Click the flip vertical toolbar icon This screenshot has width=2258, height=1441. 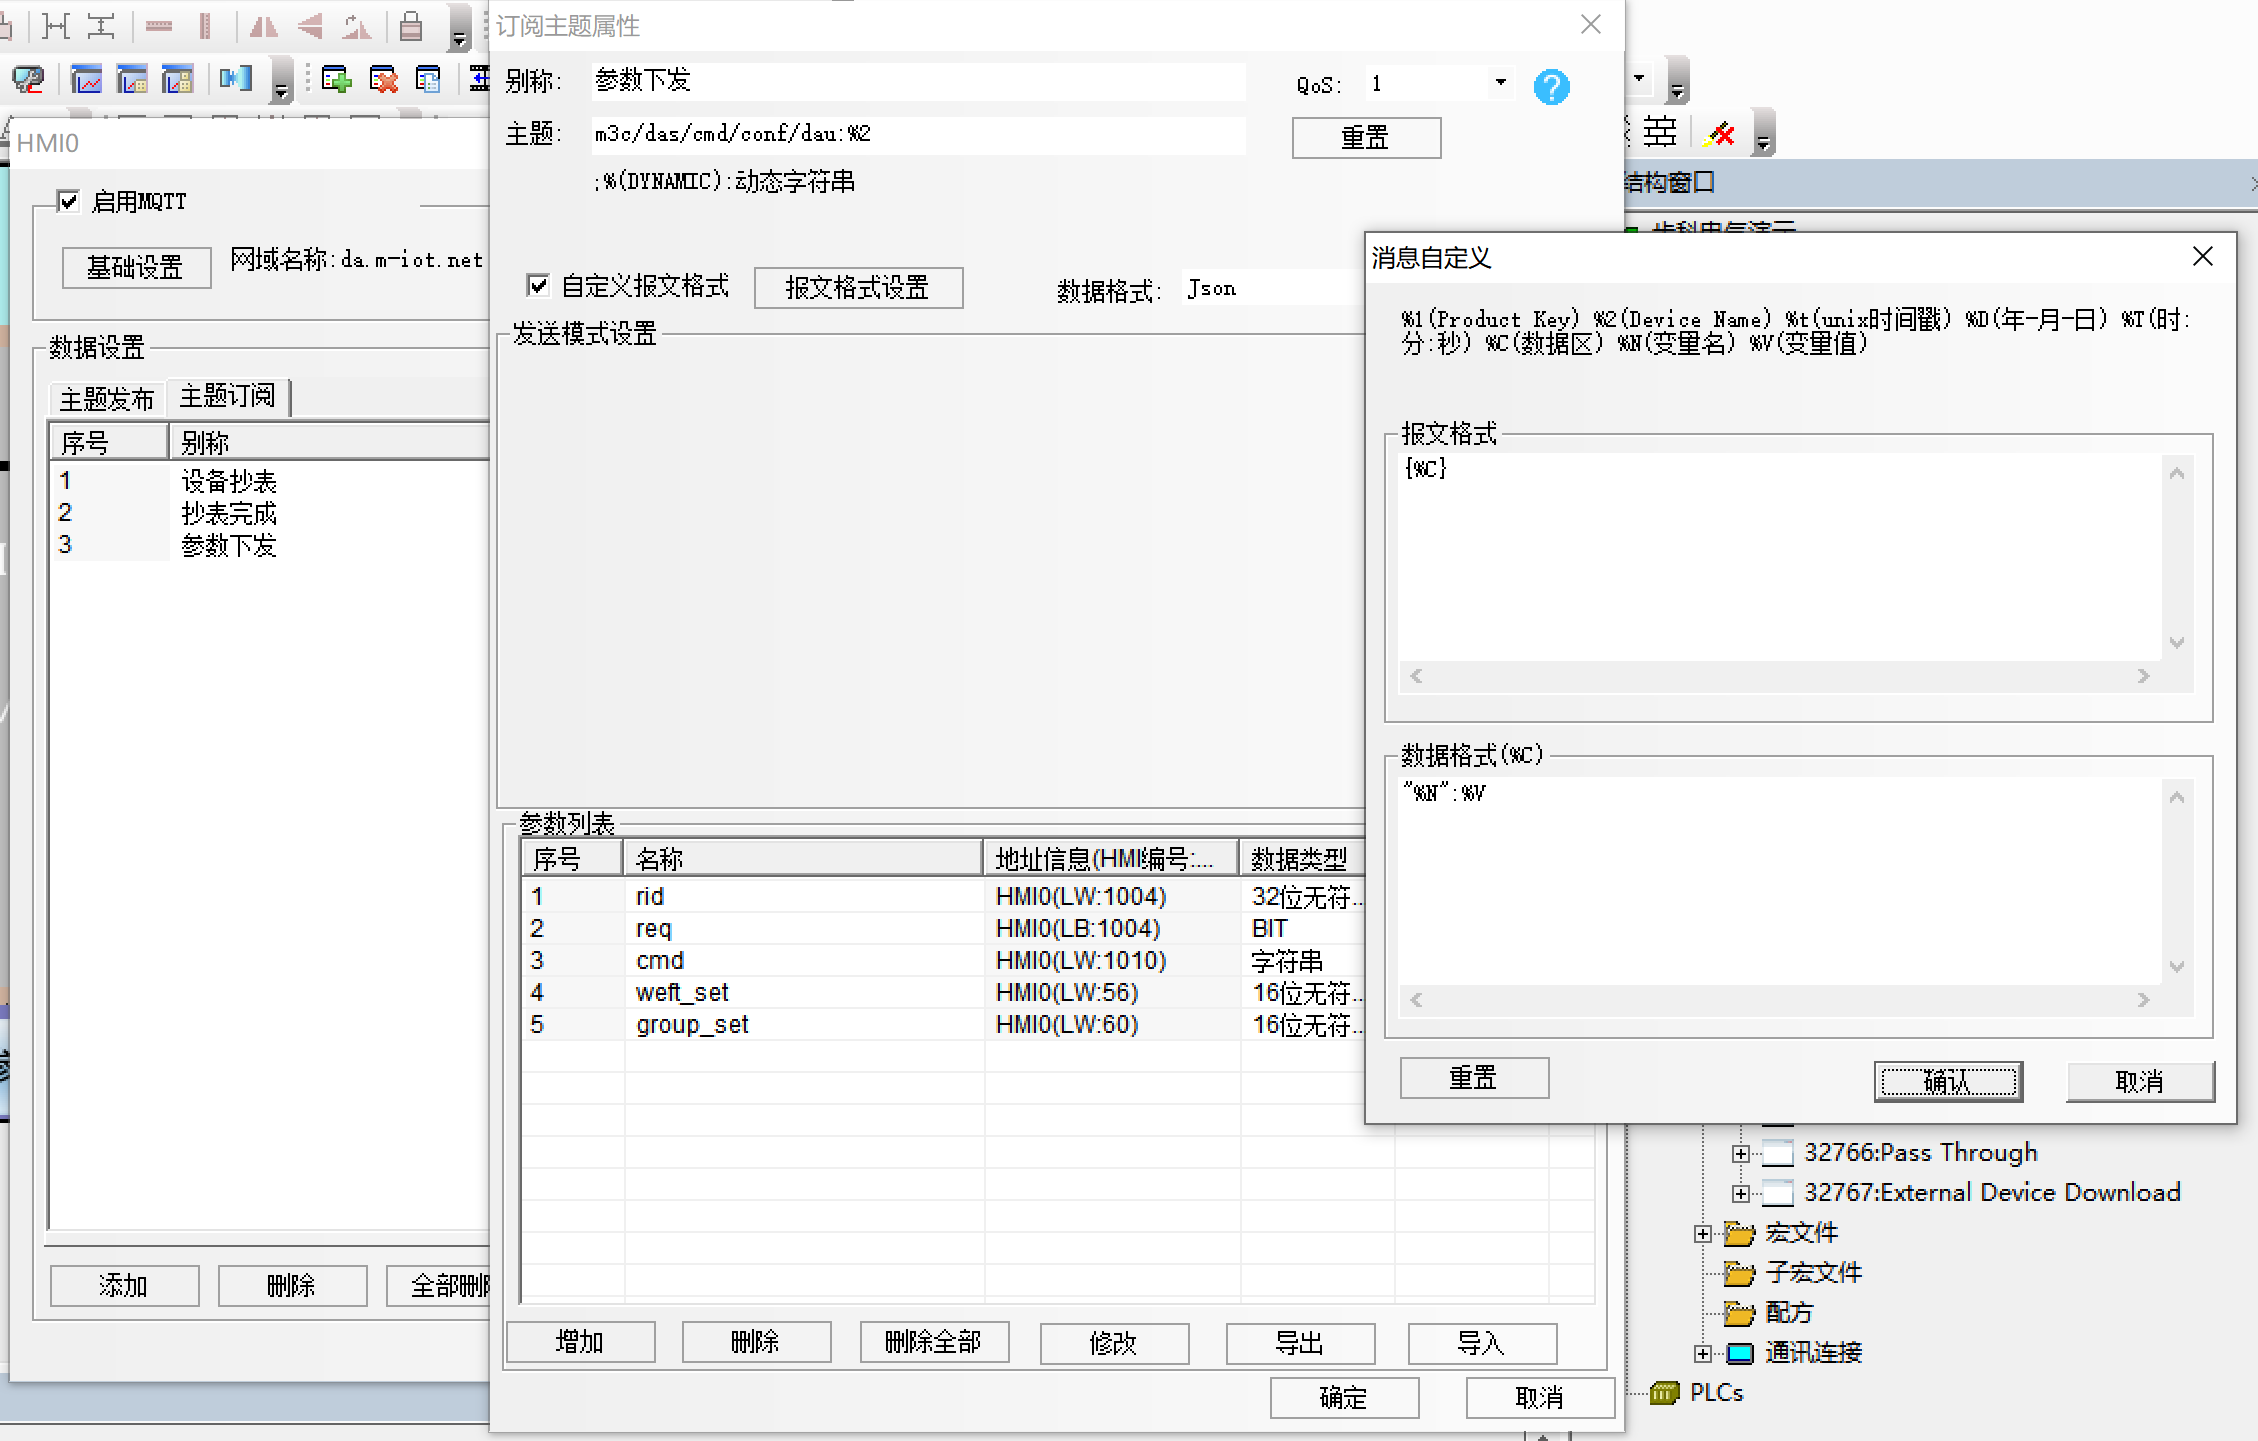(310, 26)
